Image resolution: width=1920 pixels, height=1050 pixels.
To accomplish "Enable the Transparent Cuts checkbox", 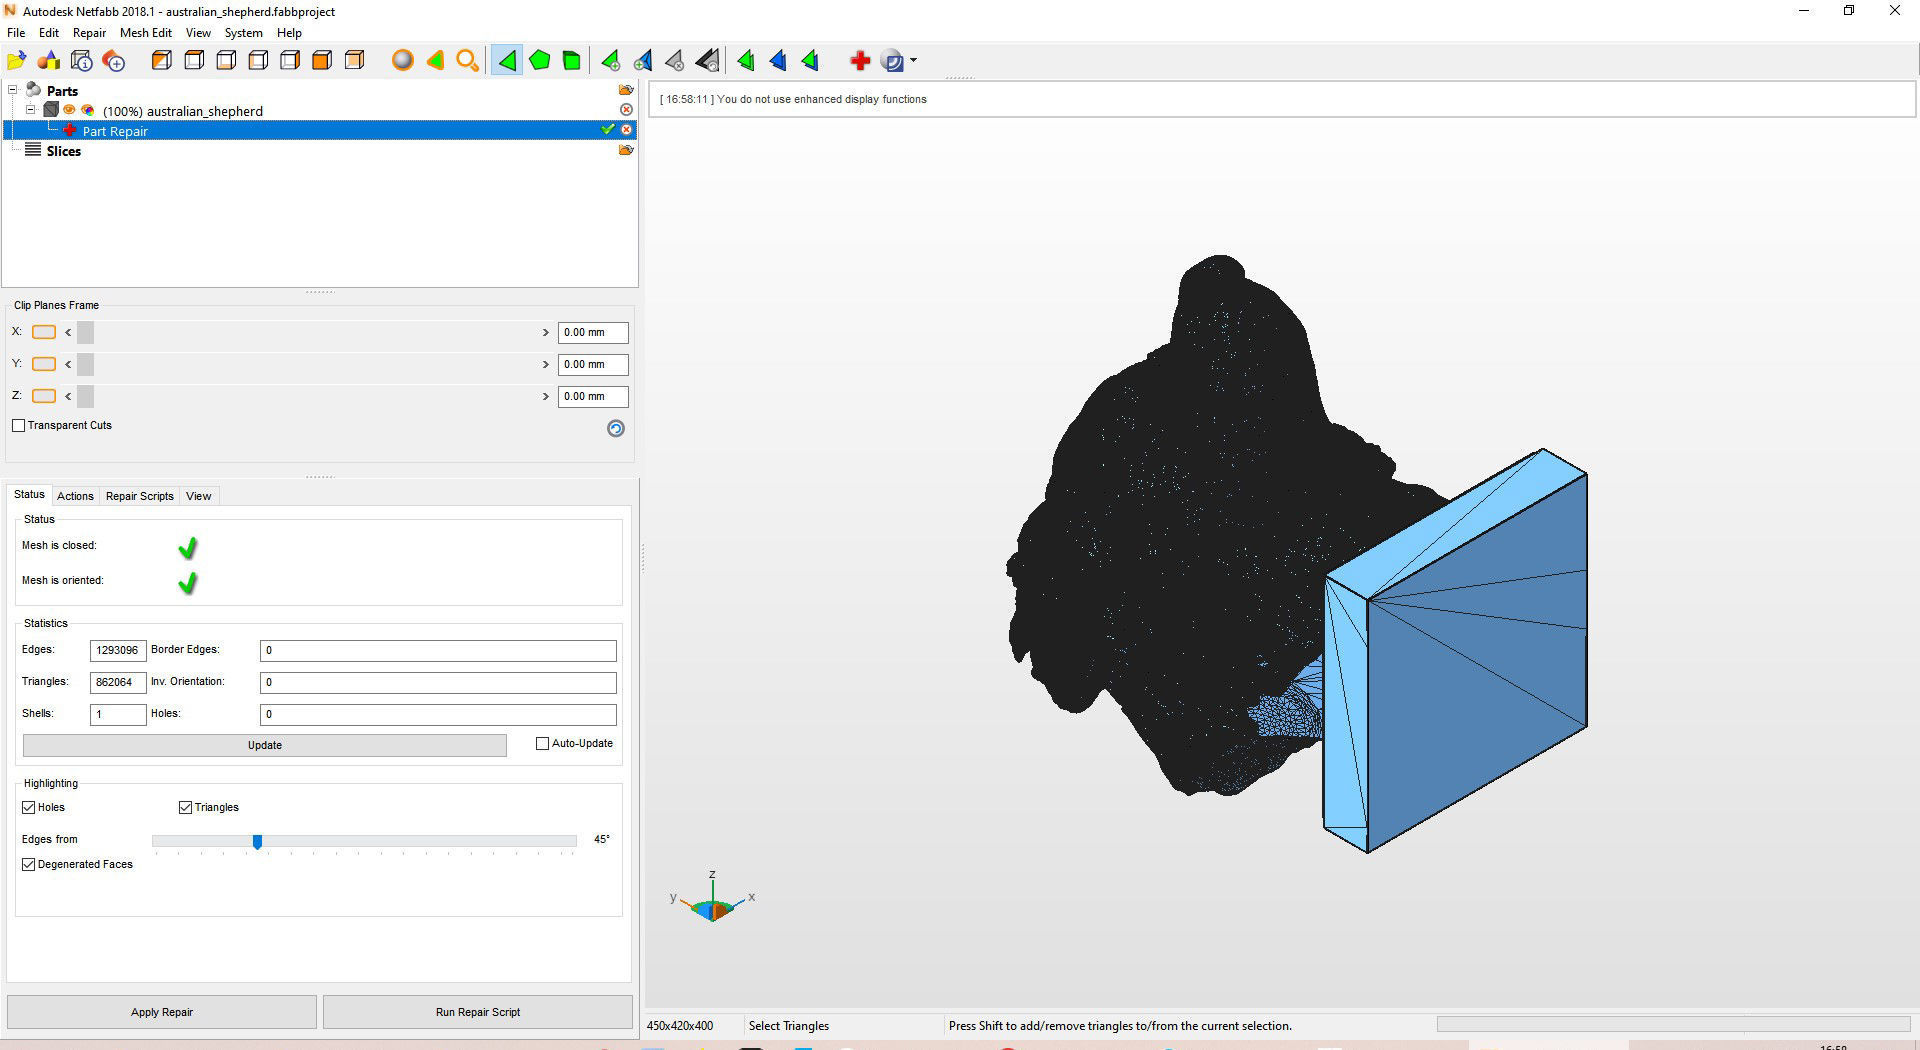I will coord(19,425).
